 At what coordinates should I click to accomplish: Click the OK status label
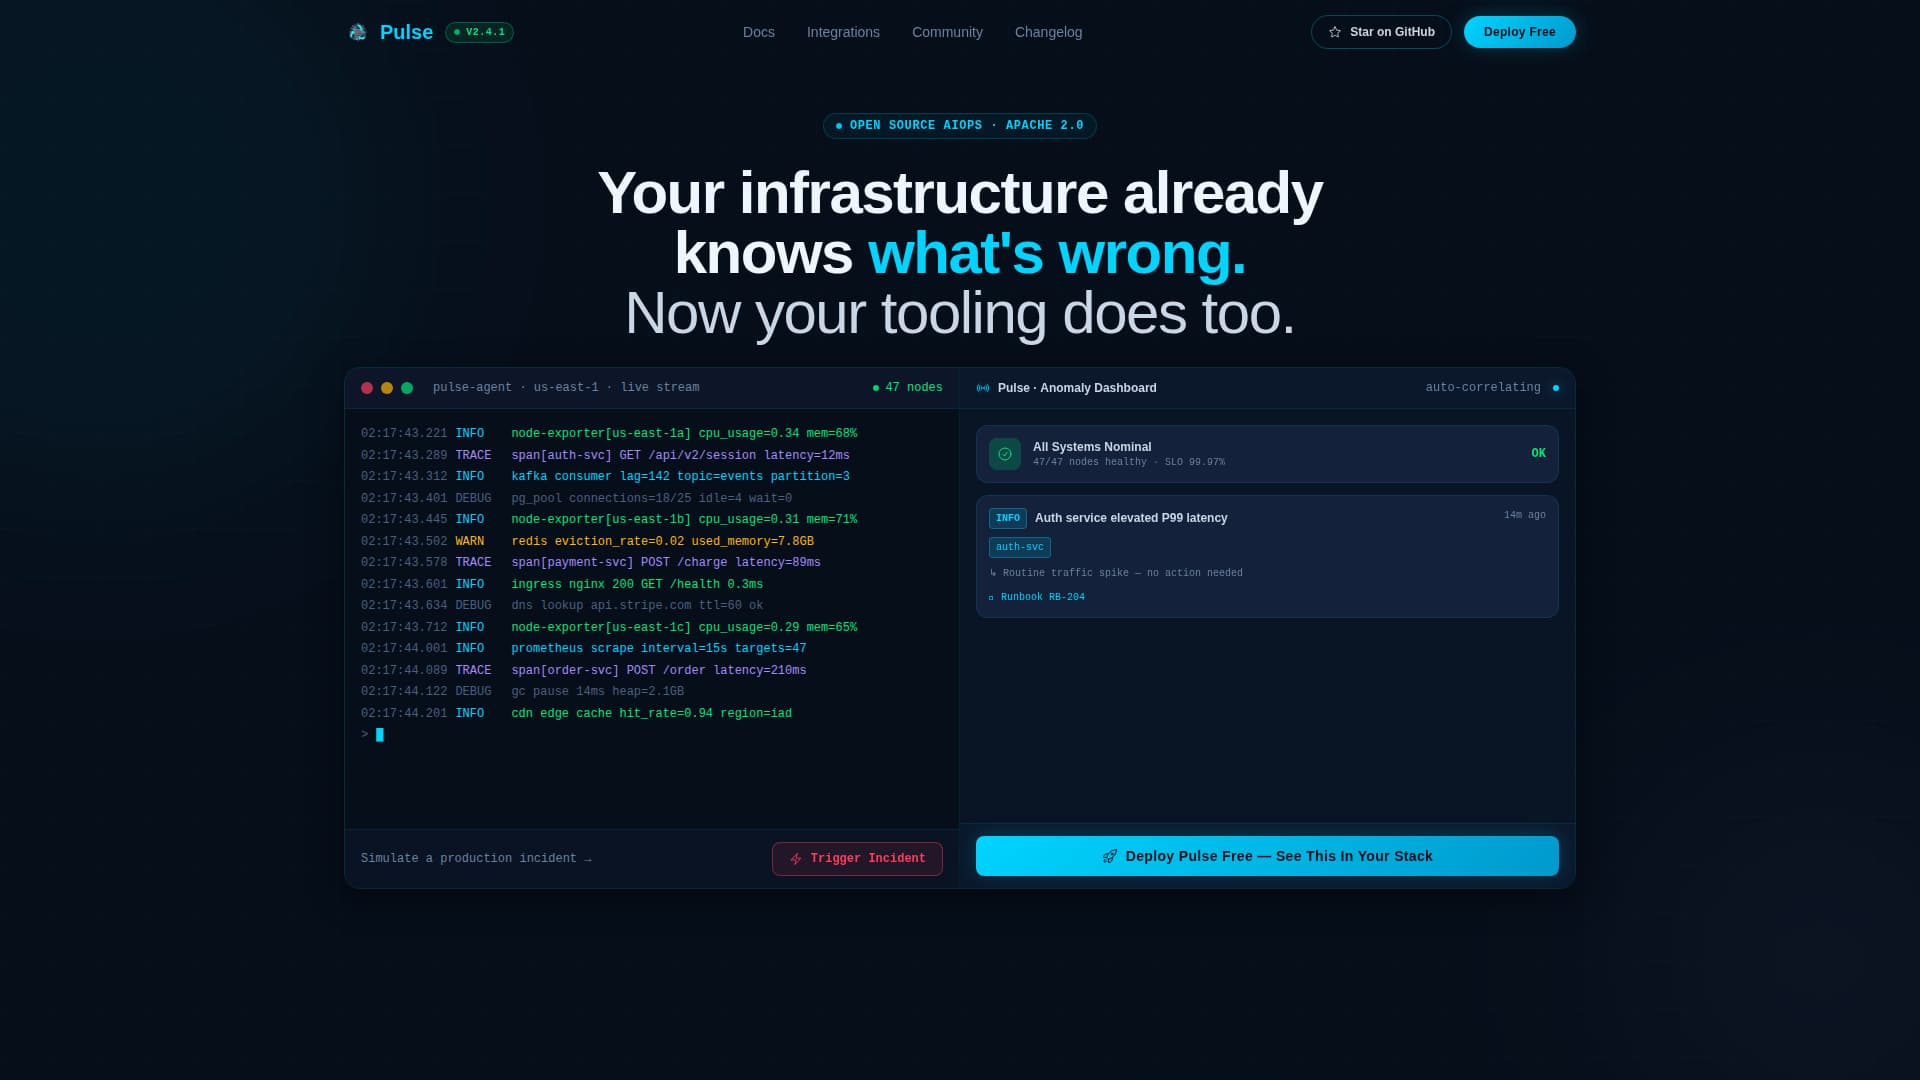1538,454
